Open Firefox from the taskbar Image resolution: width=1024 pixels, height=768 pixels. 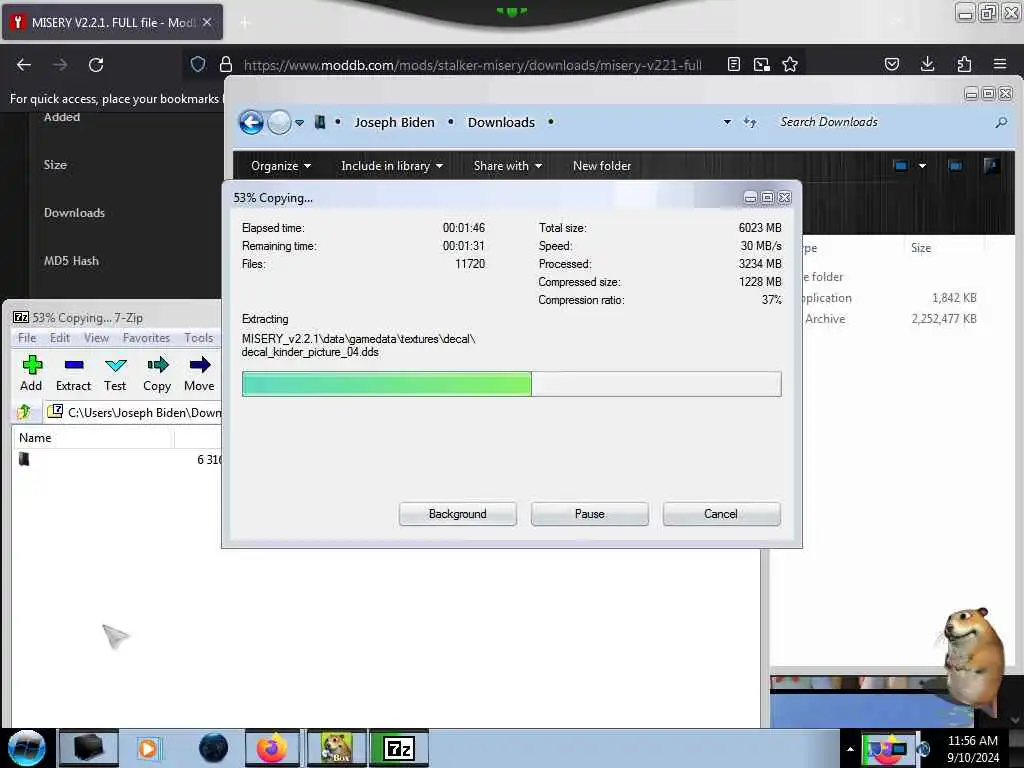click(x=272, y=748)
